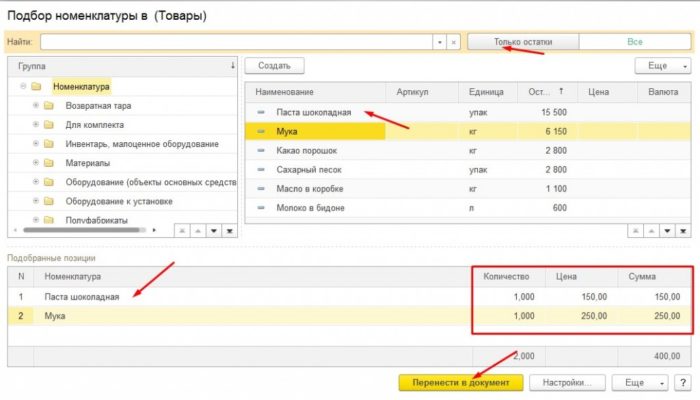Screen dimensions: 700x400
Task: Click the Создать button
Action: pos(274,66)
